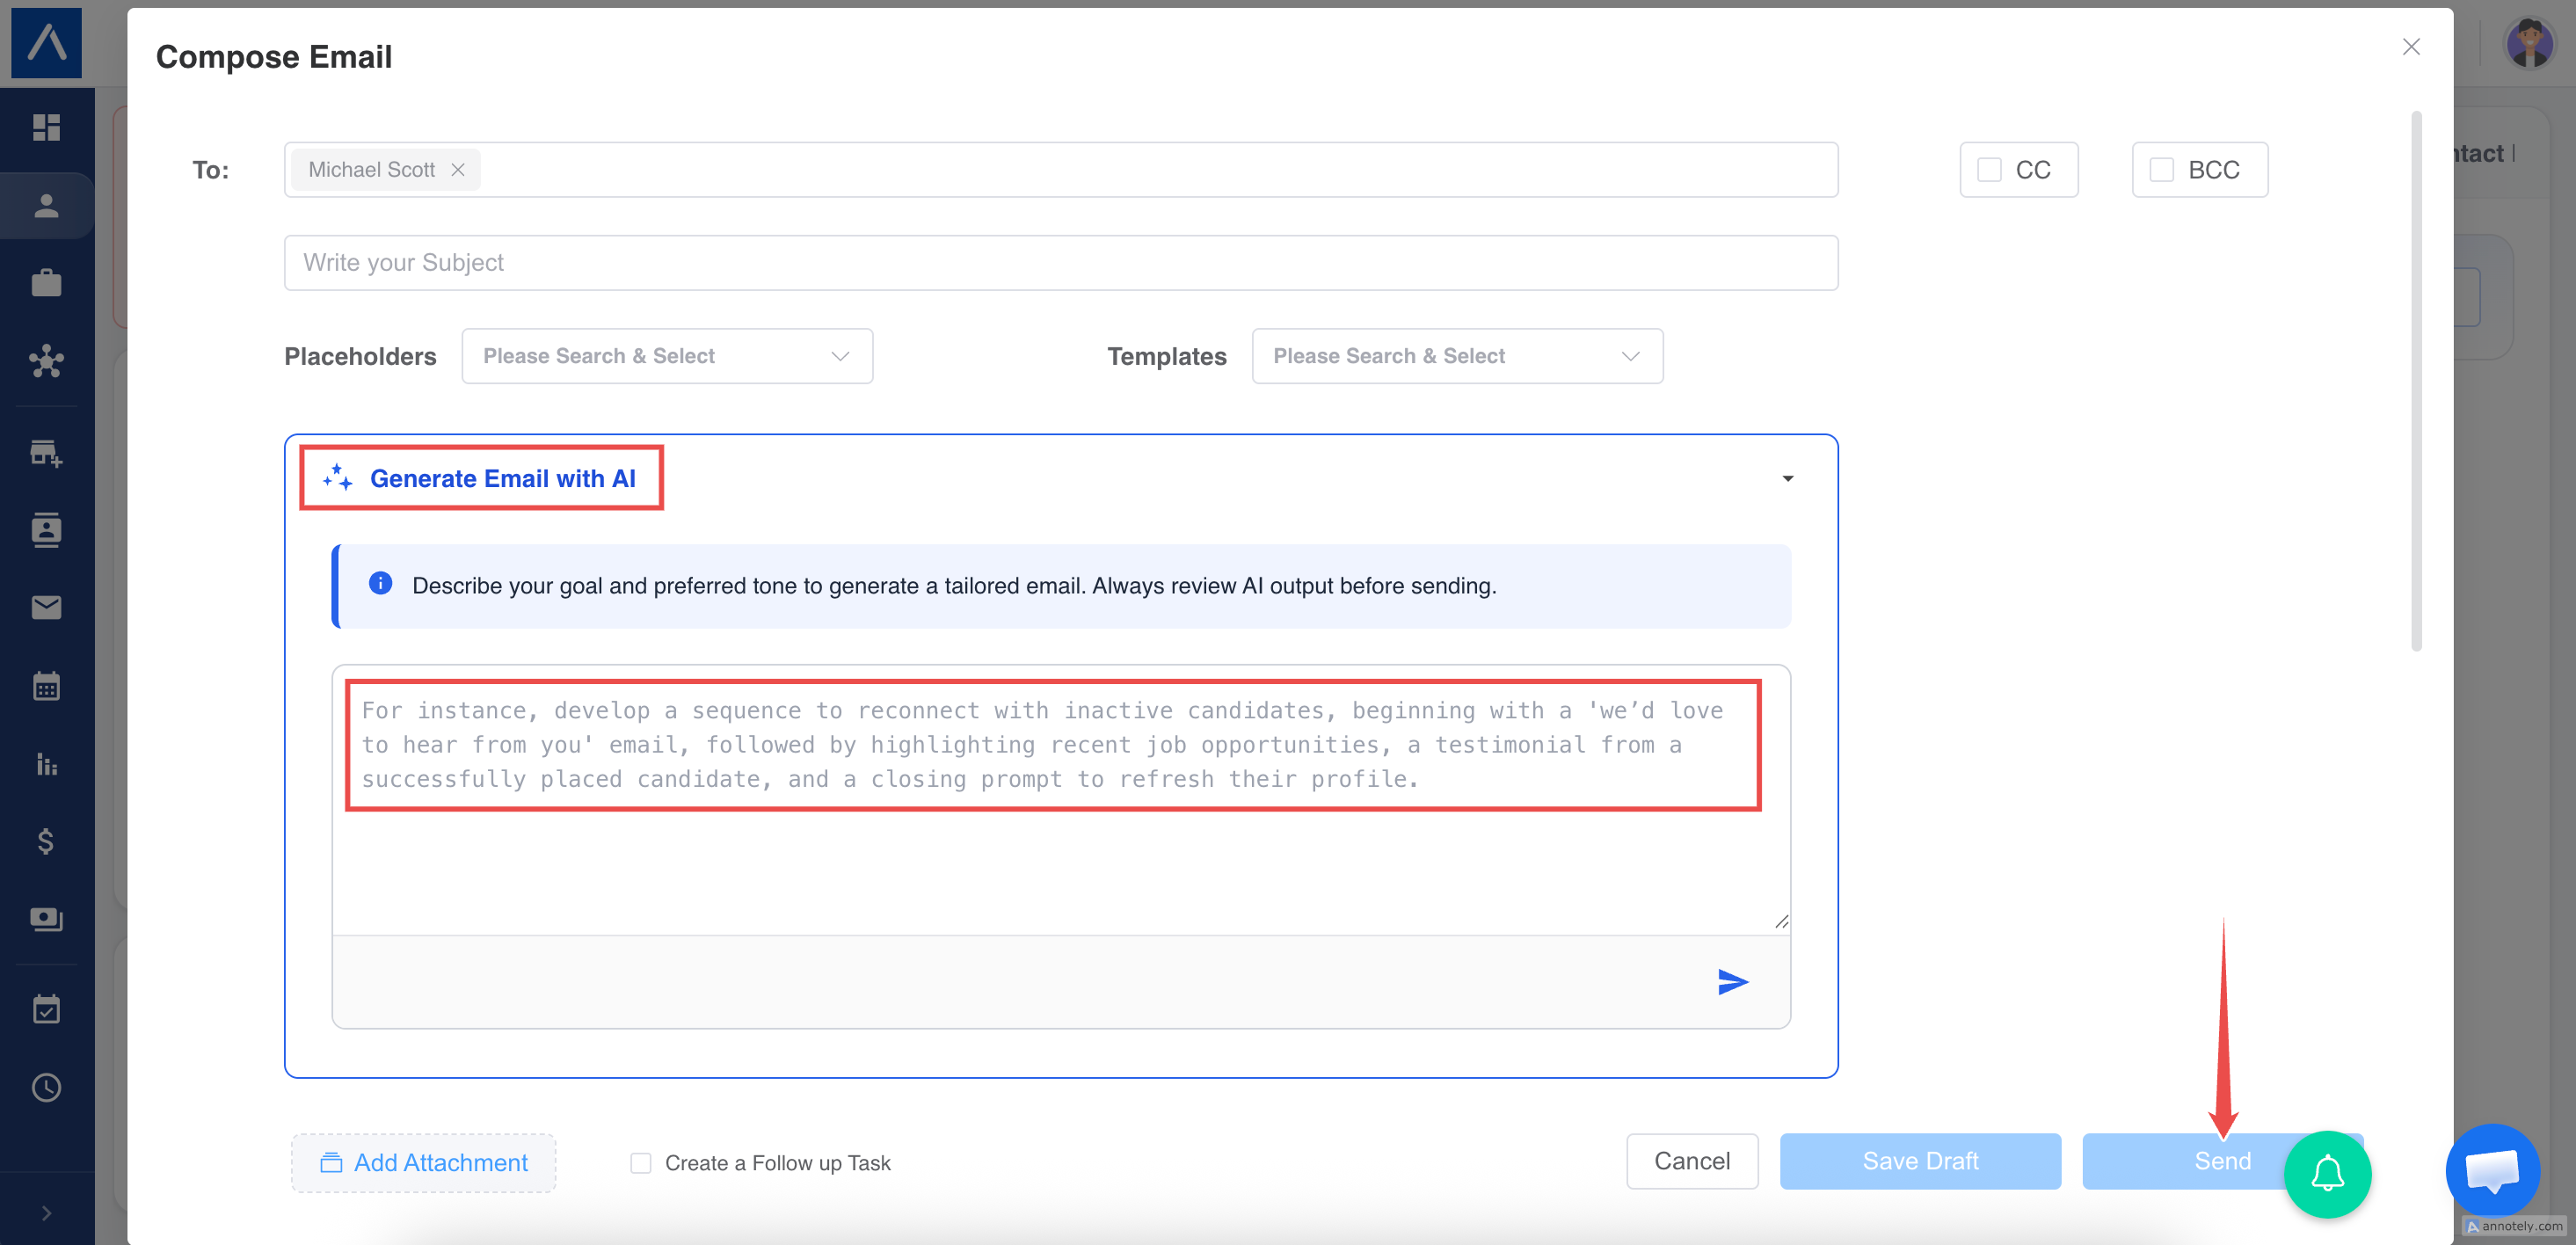The height and width of the screenshot is (1245, 2576).
Task: Open the history clock icon in sidebar
Action: 46,1087
